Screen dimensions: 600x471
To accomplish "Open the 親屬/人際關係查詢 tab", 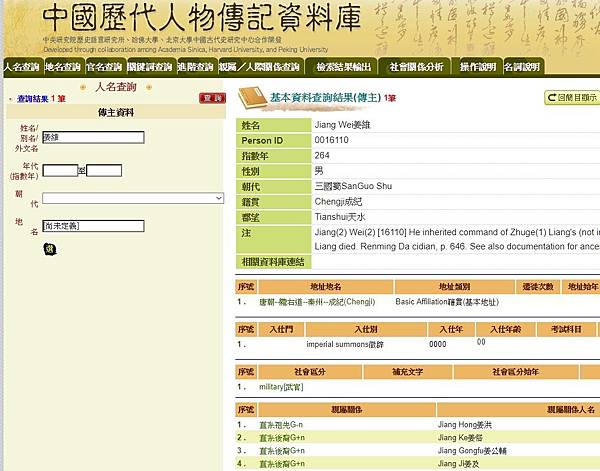I will point(259,67).
